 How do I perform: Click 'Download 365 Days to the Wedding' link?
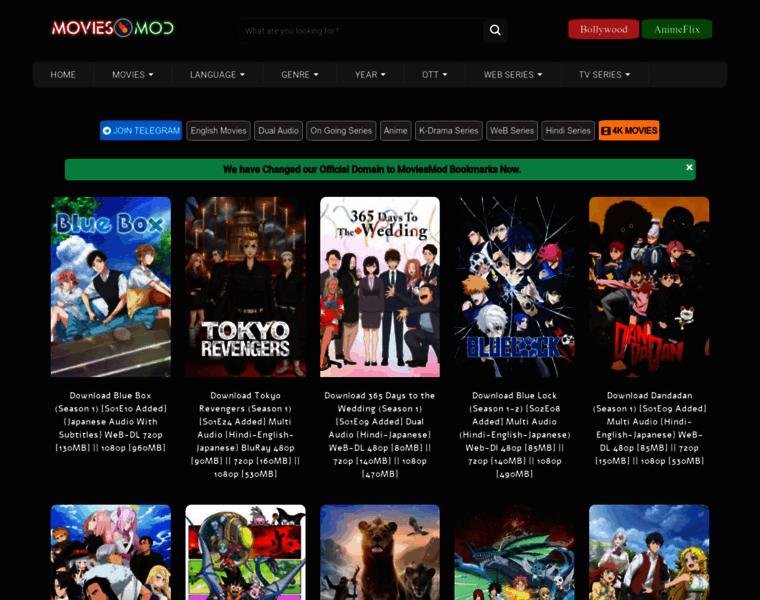(x=380, y=435)
